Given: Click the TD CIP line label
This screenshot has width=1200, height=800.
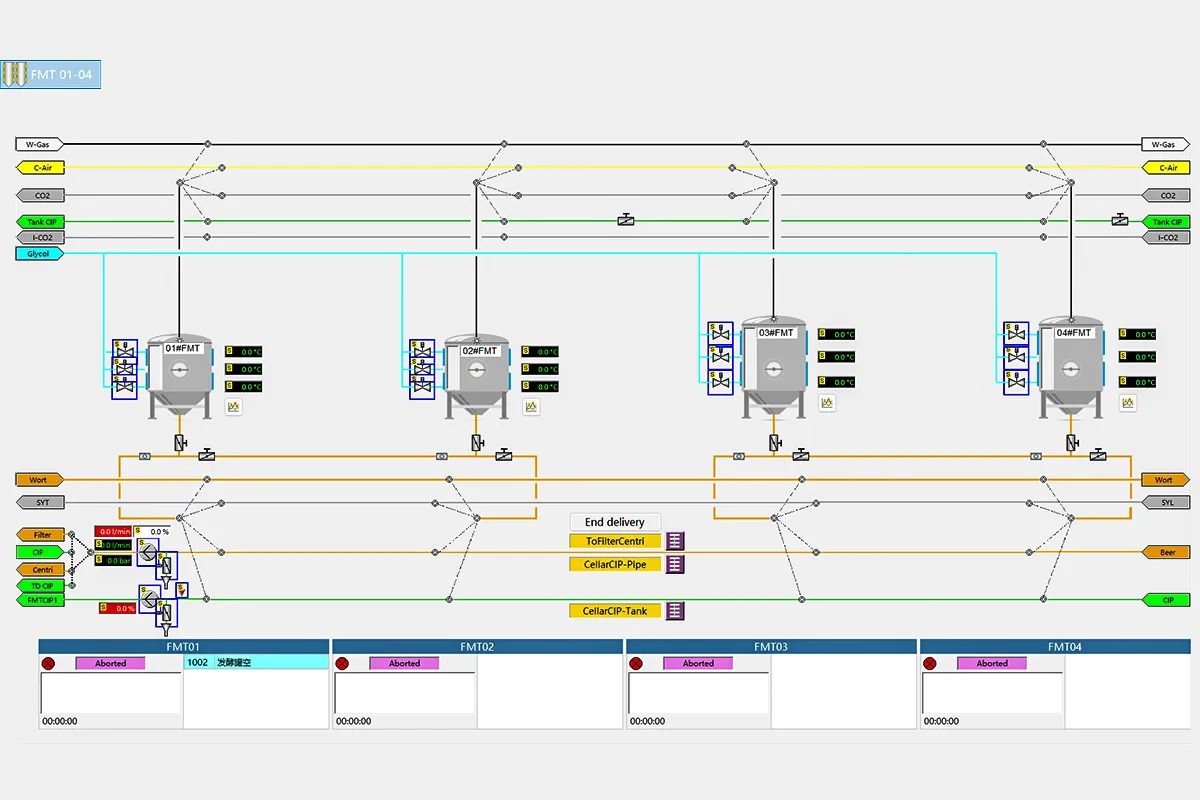Looking at the screenshot, I should [40, 586].
